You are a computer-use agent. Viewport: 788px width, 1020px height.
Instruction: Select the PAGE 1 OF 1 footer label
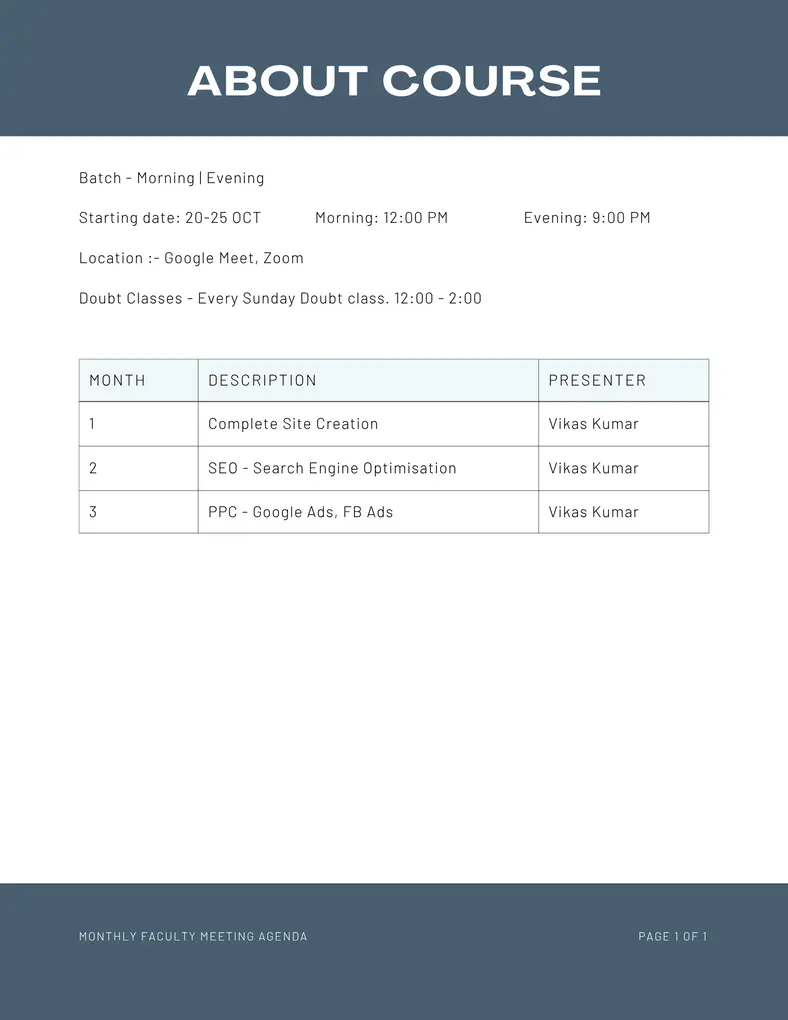[672, 937]
